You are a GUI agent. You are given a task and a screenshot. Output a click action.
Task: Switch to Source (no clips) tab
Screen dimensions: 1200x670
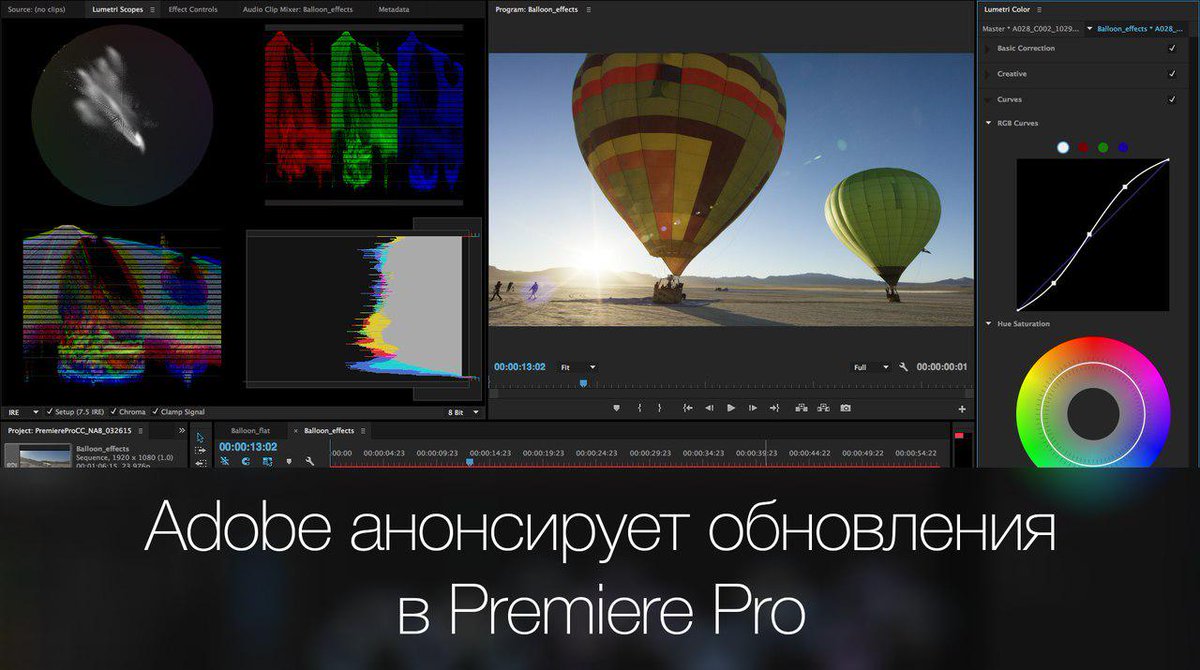click(x=35, y=9)
